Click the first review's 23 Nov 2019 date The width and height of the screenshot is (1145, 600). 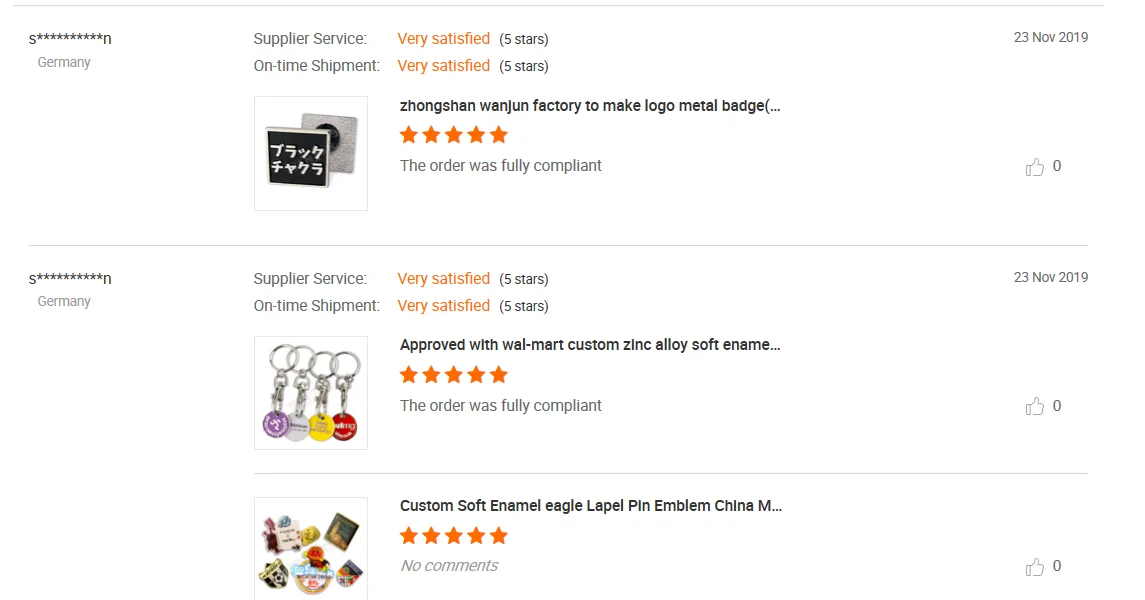coord(1050,38)
